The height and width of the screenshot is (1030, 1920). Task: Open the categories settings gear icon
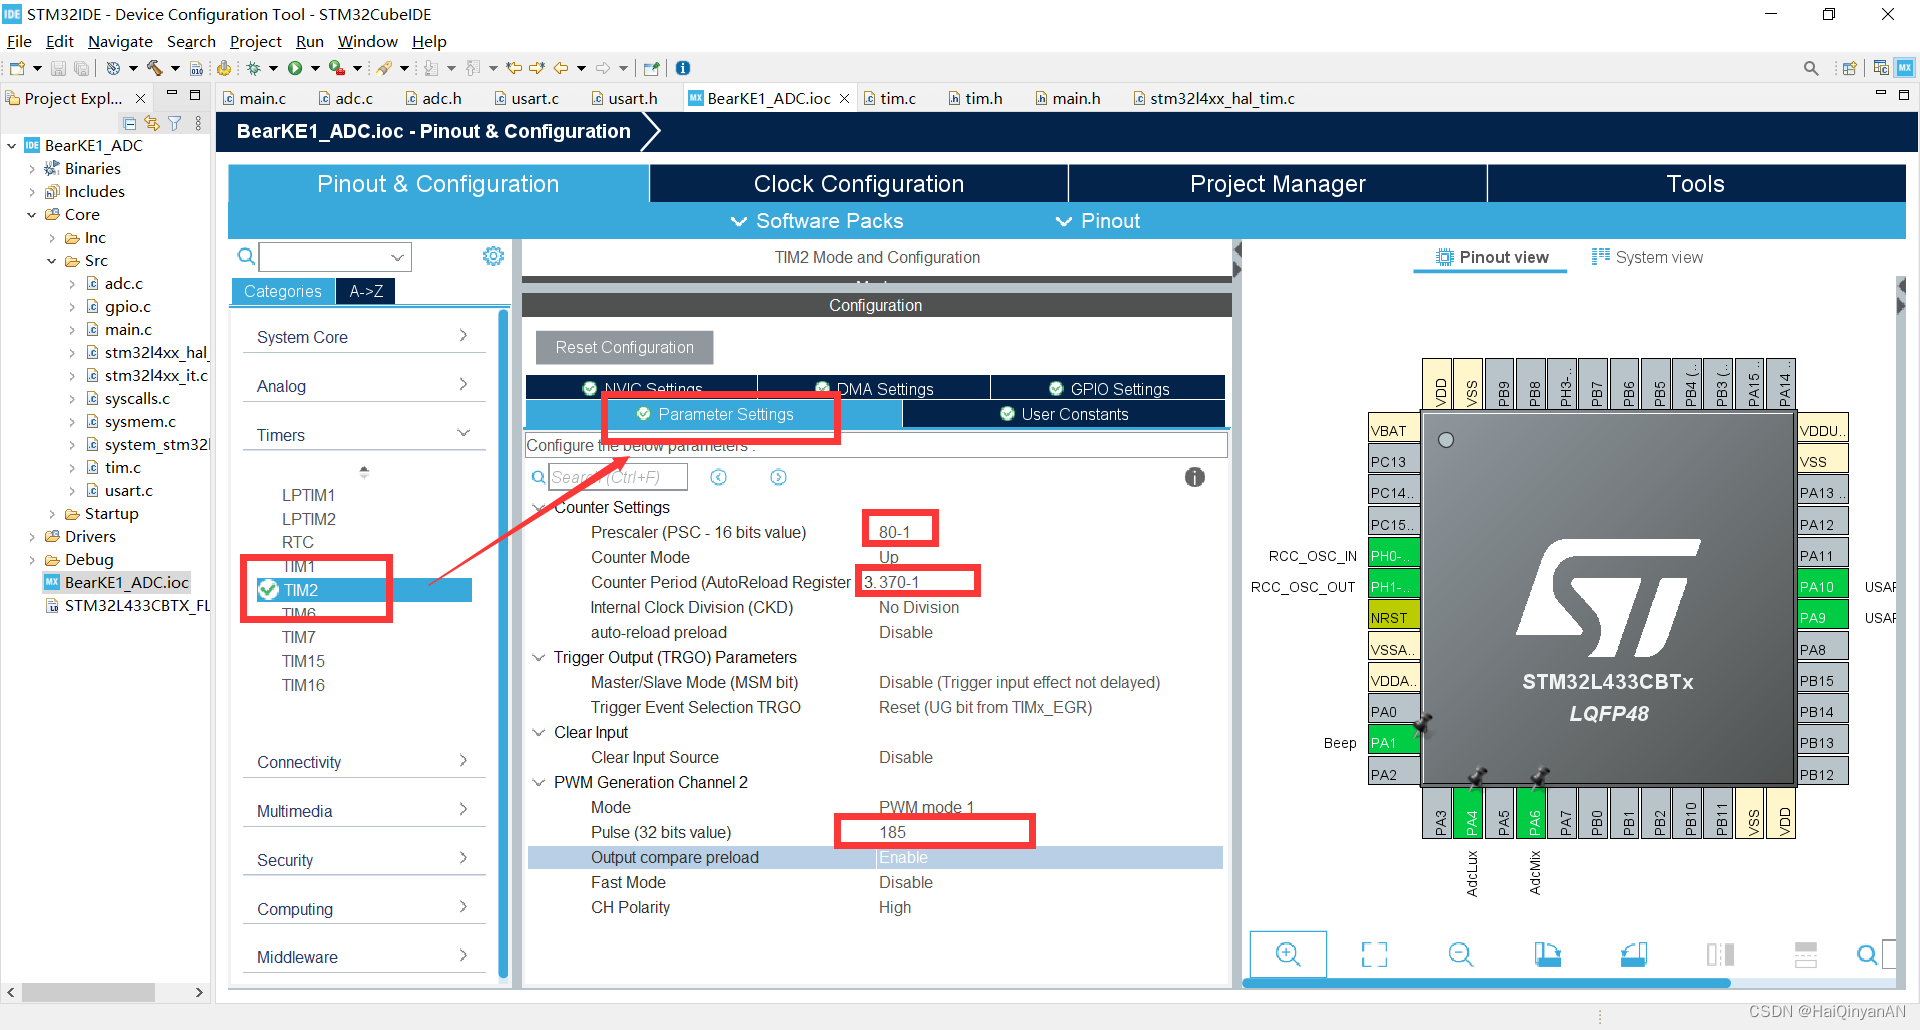[x=493, y=256]
